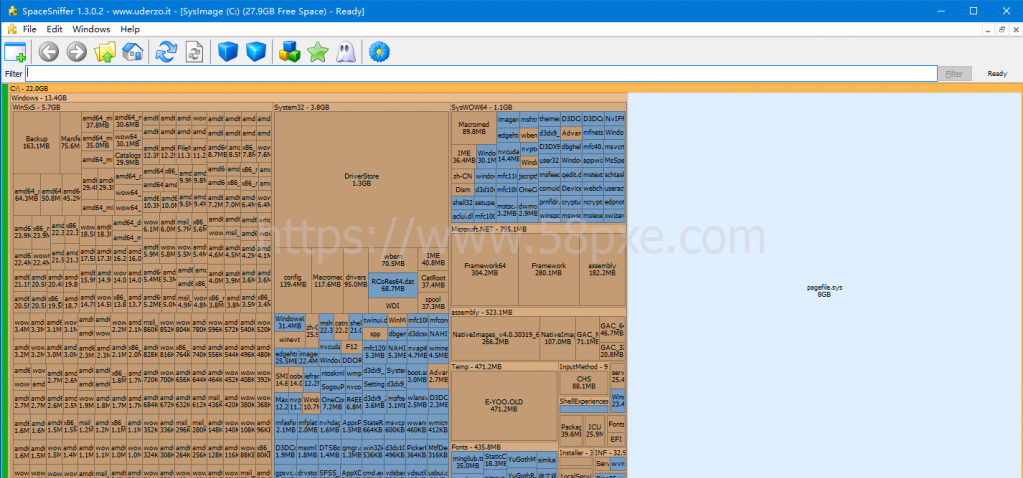Select the RCoRes64.dat file block

pyautogui.click(x=393, y=284)
